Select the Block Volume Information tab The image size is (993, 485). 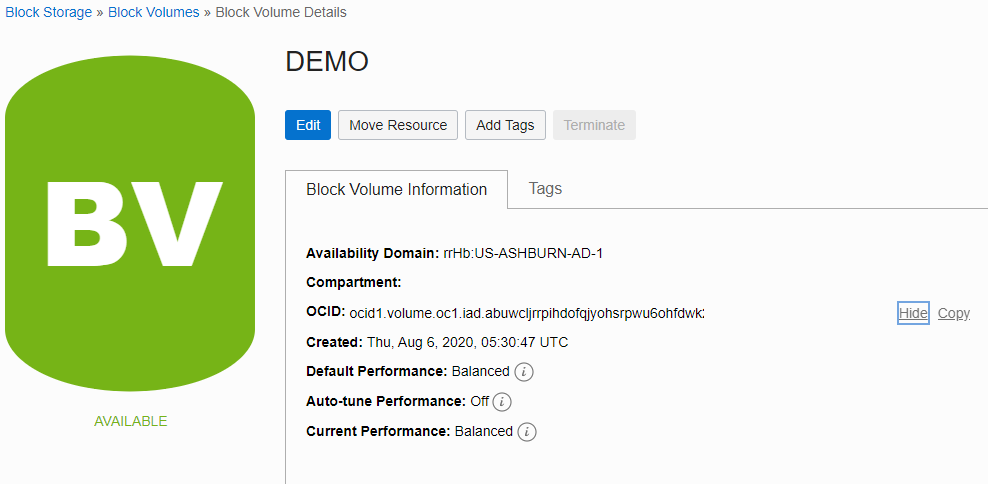pyautogui.click(x=396, y=189)
